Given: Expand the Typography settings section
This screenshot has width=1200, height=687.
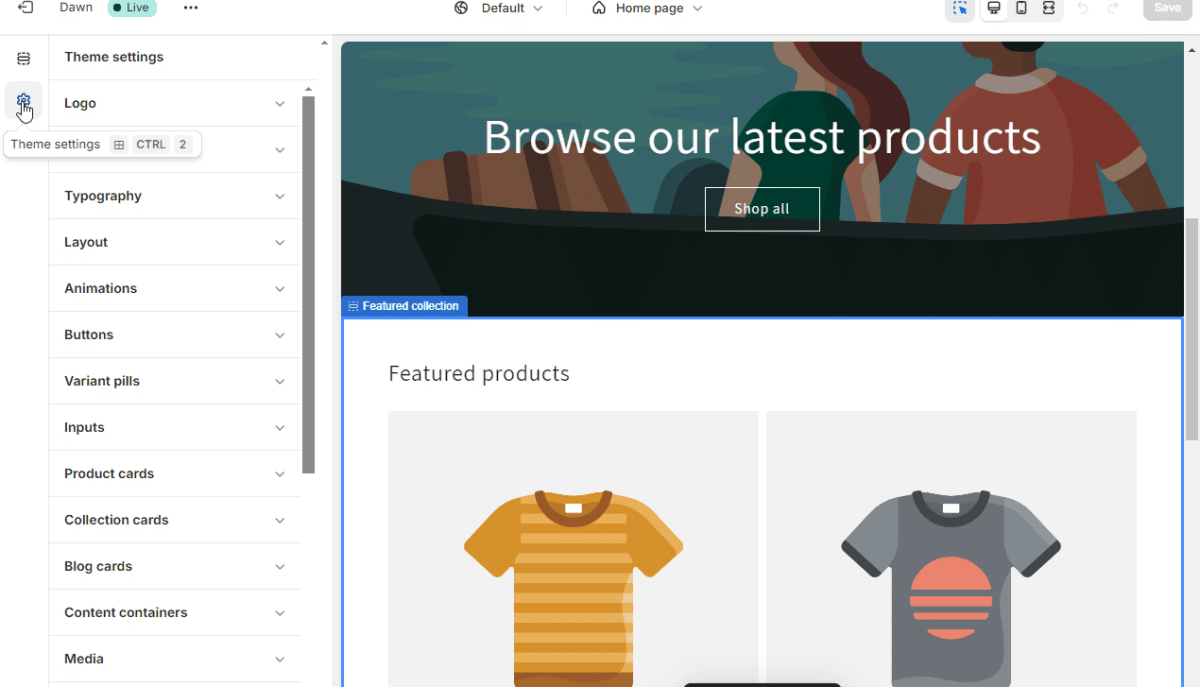Looking at the screenshot, I should tap(175, 196).
